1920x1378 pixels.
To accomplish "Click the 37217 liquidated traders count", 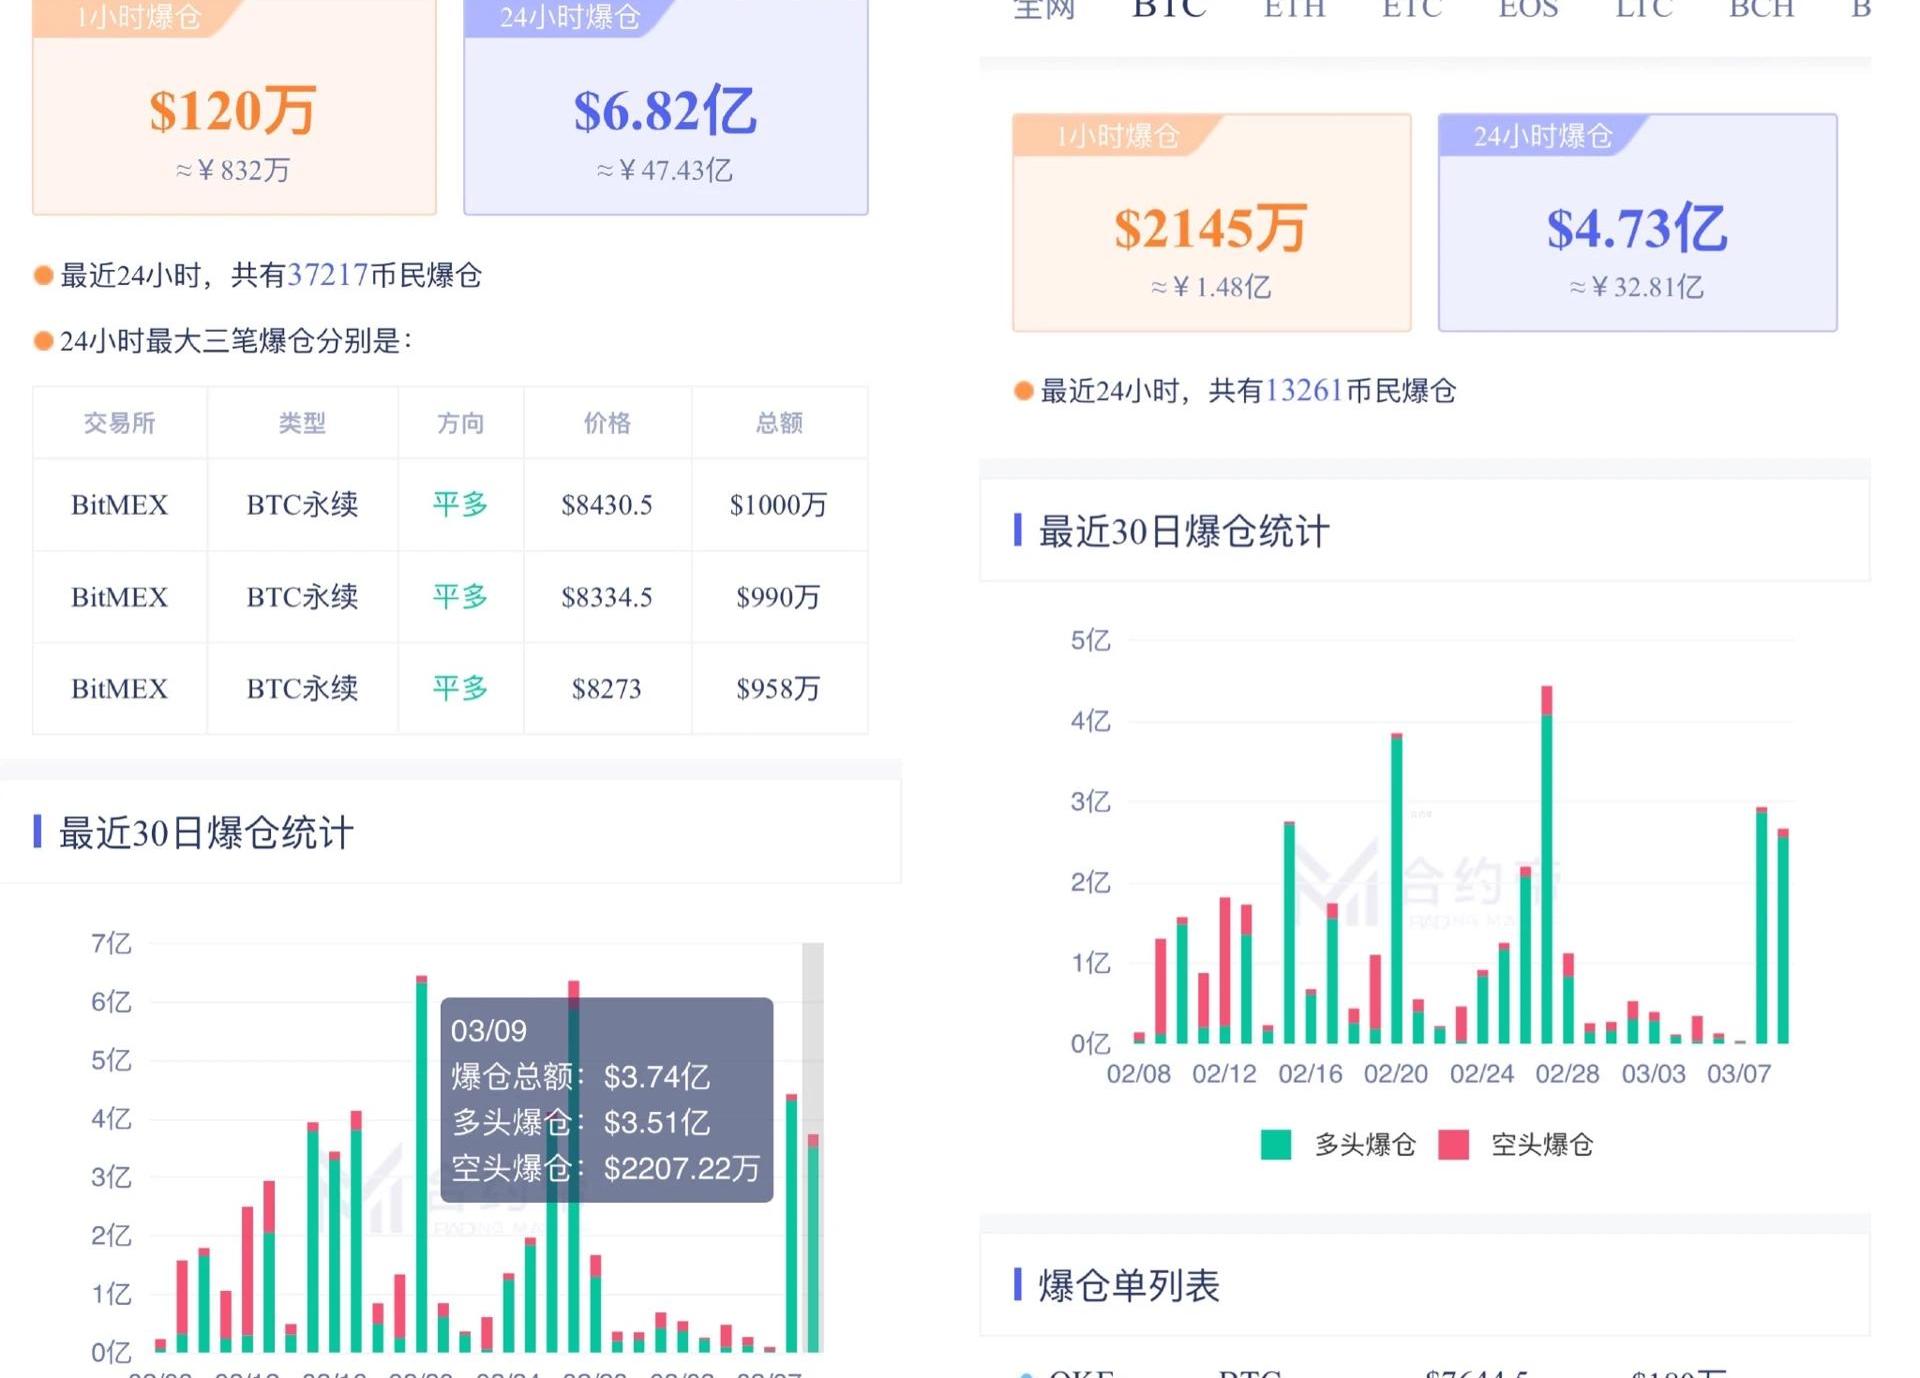I will pyautogui.click(x=328, y=275).
